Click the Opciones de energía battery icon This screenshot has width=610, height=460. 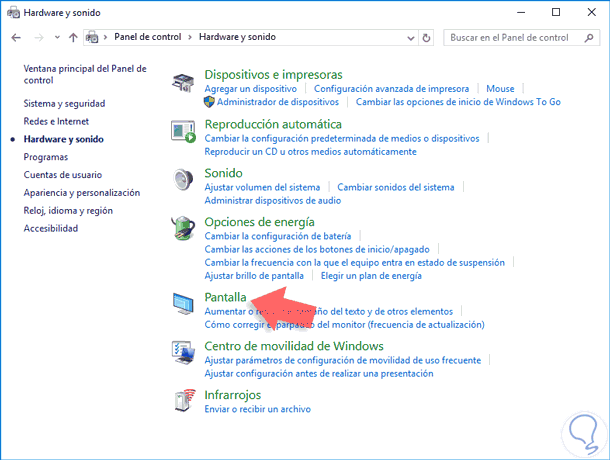pos(183,228)
